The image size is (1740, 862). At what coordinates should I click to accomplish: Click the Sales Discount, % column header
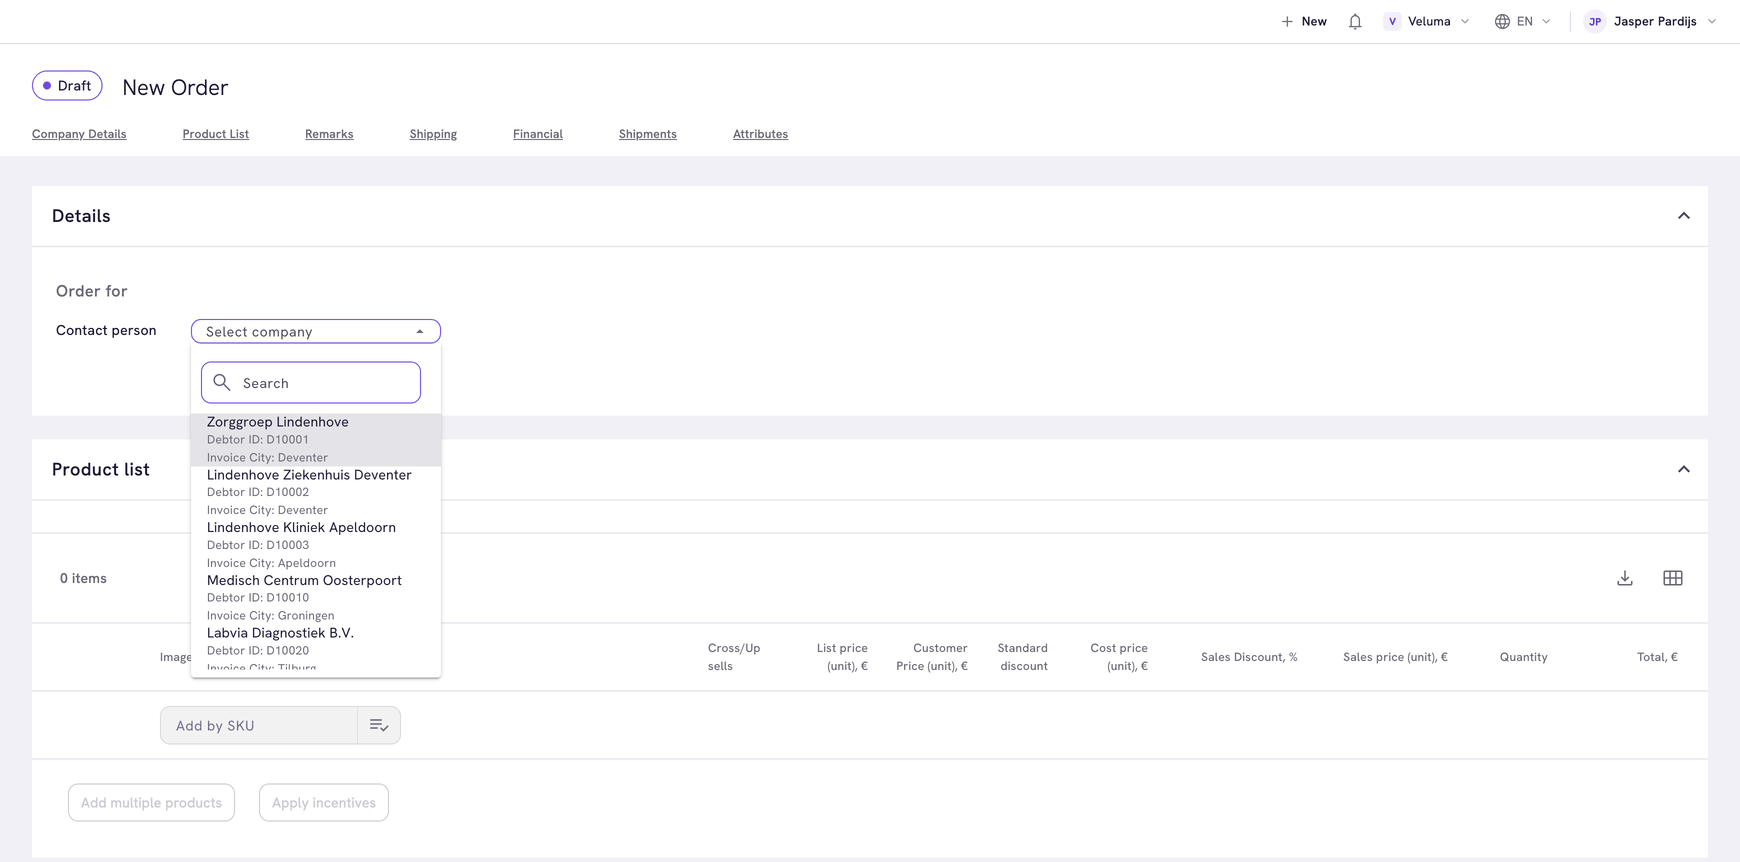(x=1249, y=657)
